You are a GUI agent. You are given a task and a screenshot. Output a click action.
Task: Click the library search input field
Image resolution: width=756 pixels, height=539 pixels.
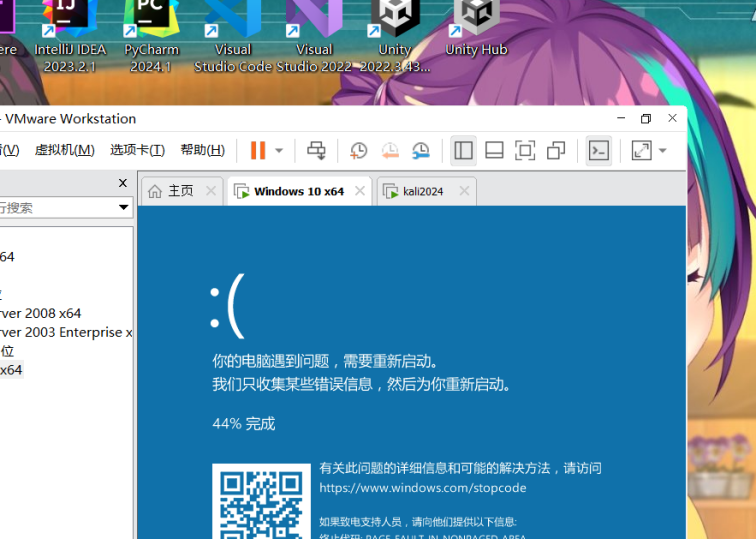57,208
